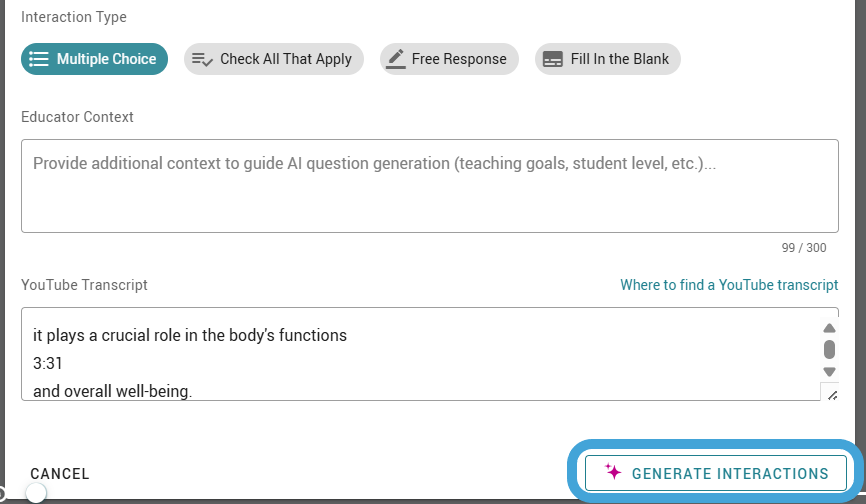Select the Multiple Choice interaction type

pos(94,59)
